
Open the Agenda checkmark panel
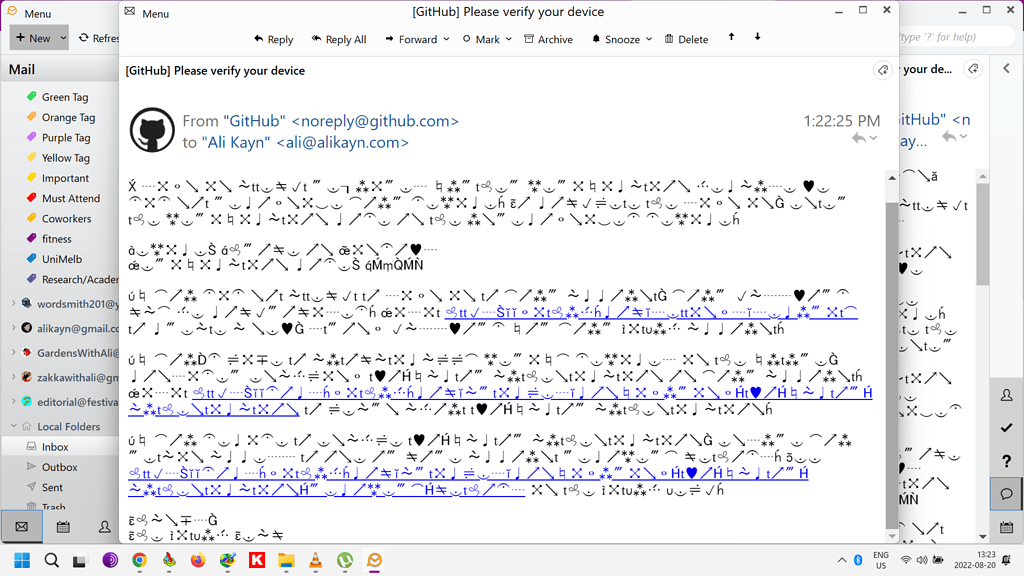1005,427
